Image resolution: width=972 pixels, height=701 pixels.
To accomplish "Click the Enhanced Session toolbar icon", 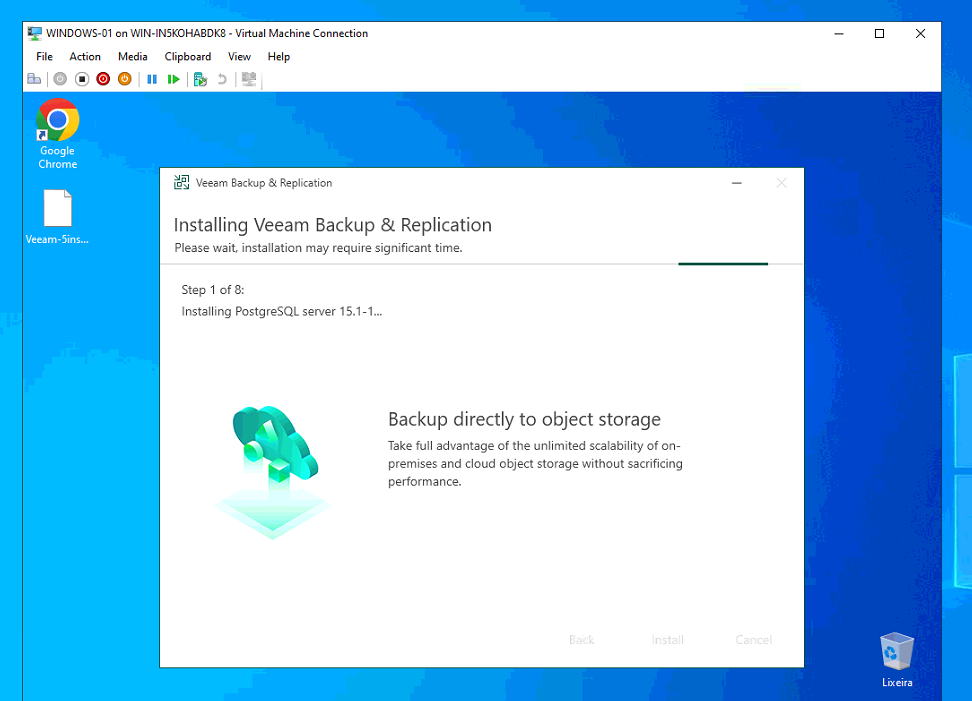I will [x=249, y=79].
